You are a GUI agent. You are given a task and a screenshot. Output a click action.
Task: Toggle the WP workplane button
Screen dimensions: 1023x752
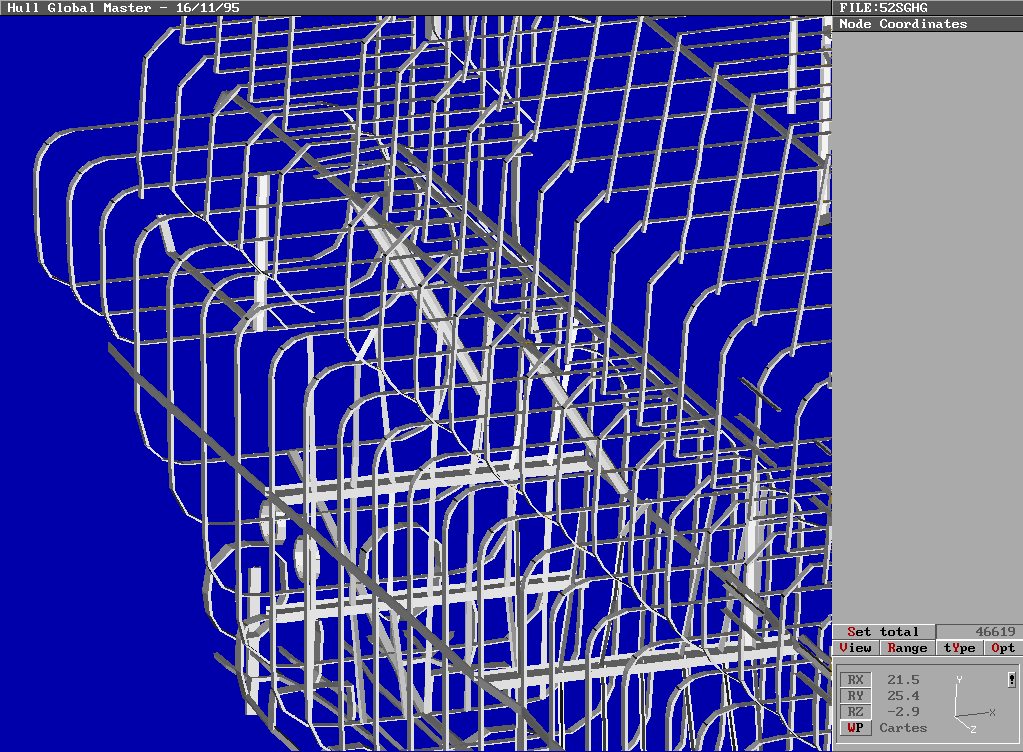855,728
